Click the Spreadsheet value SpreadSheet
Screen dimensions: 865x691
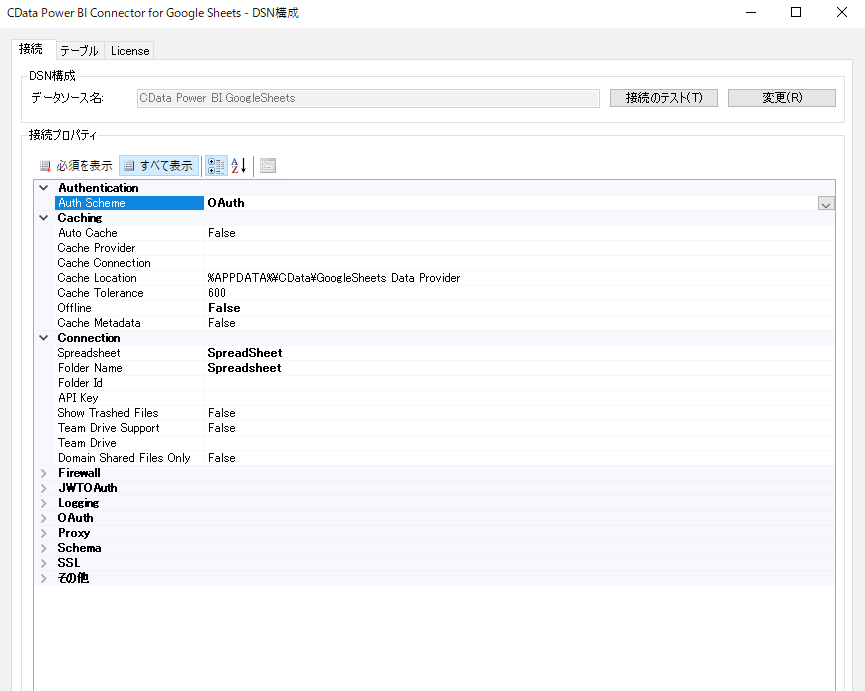pos(244,353)
